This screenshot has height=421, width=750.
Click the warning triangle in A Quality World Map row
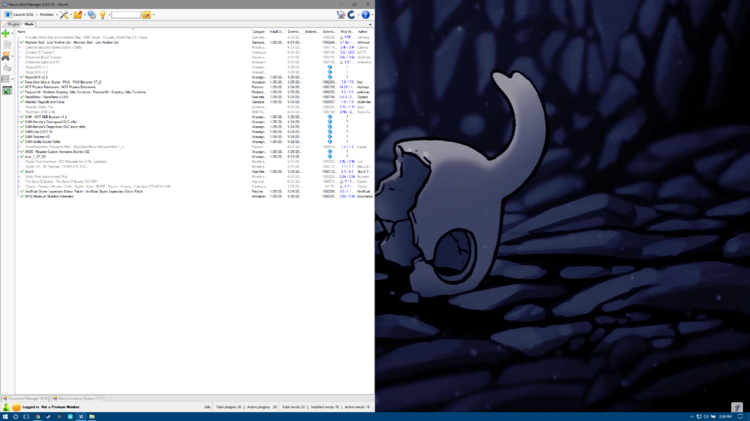[341, 37]
